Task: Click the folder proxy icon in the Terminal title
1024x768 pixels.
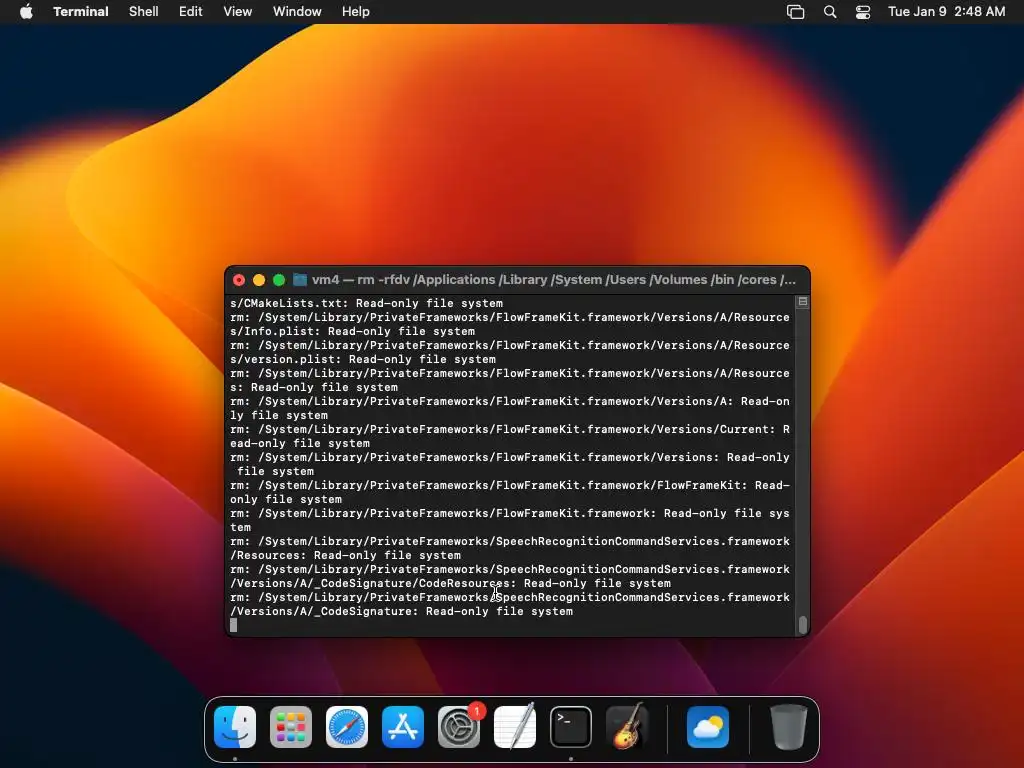Action: coord(300,280)
